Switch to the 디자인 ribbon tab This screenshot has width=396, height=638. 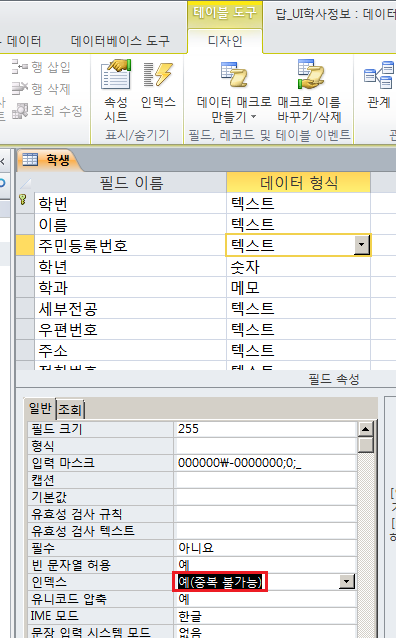[x=225, y=41]
